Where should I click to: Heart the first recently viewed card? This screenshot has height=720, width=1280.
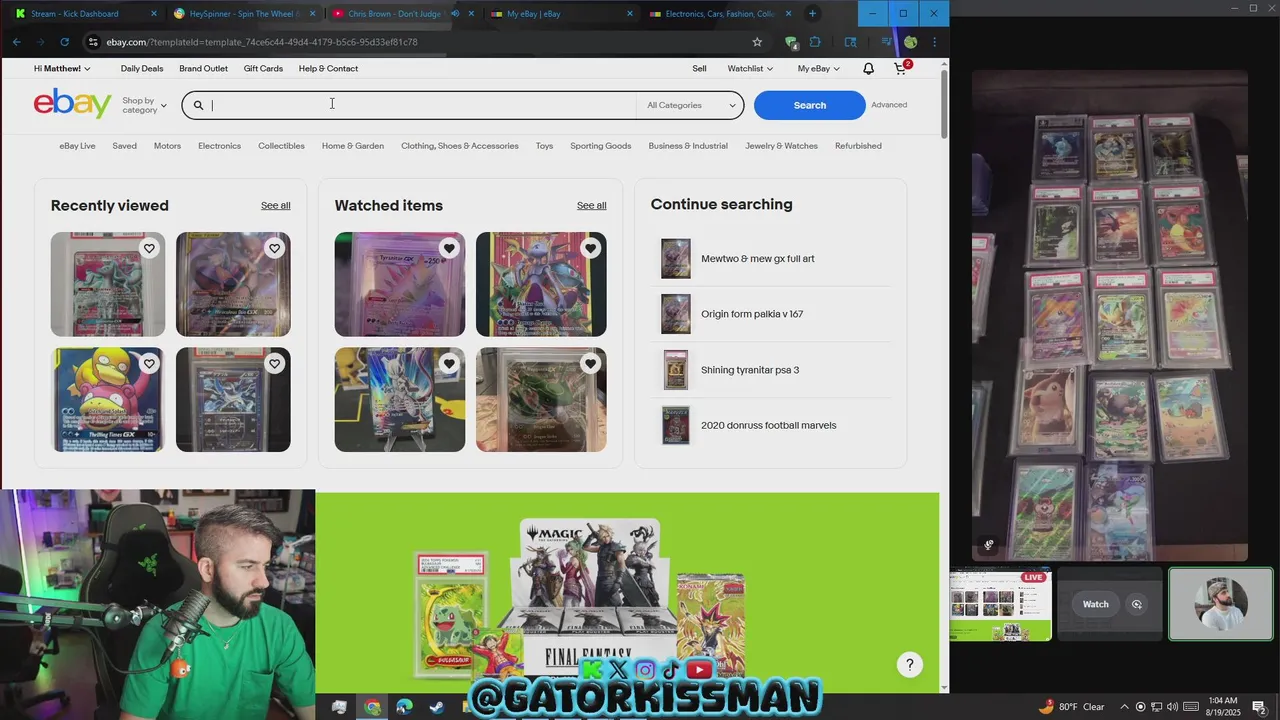click(x=149, y=248)
